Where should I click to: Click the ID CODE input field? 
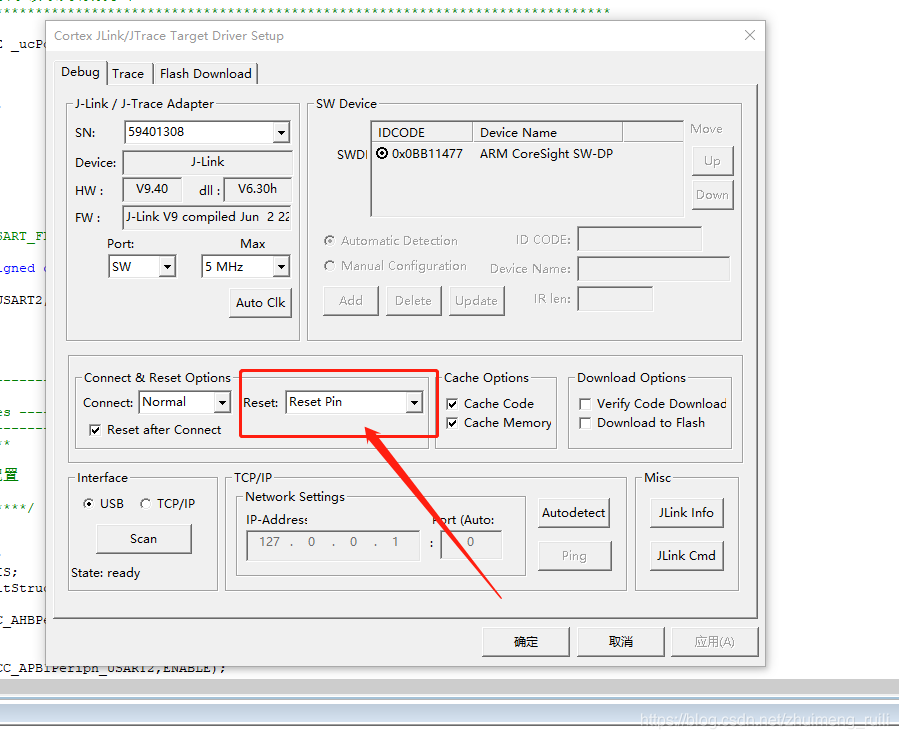point(640,239)
